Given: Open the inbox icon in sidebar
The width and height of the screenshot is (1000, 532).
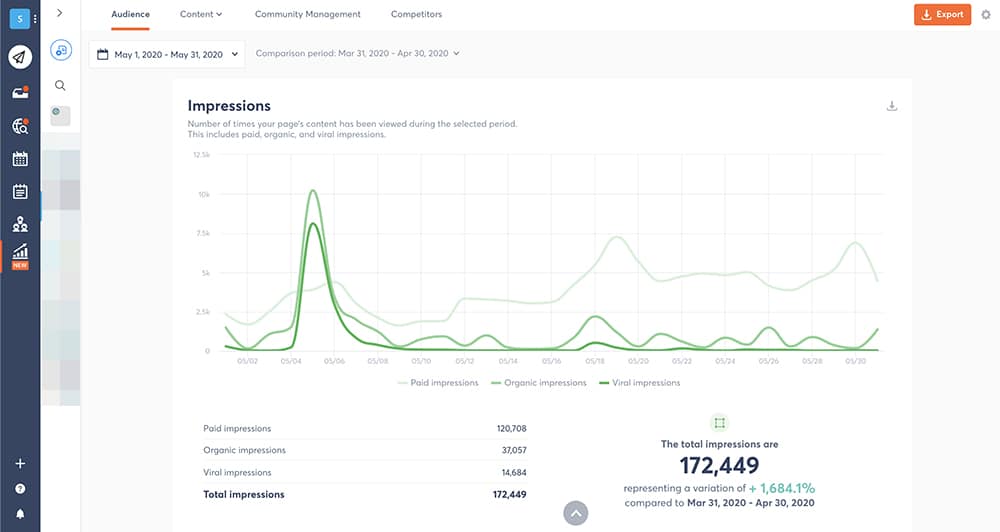Looking at the screenshot, I should point(20,92).
